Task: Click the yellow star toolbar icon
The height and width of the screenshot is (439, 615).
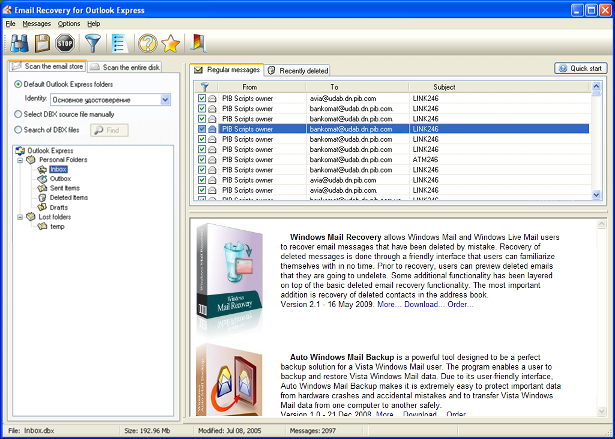Action: [x=171, y=43]
